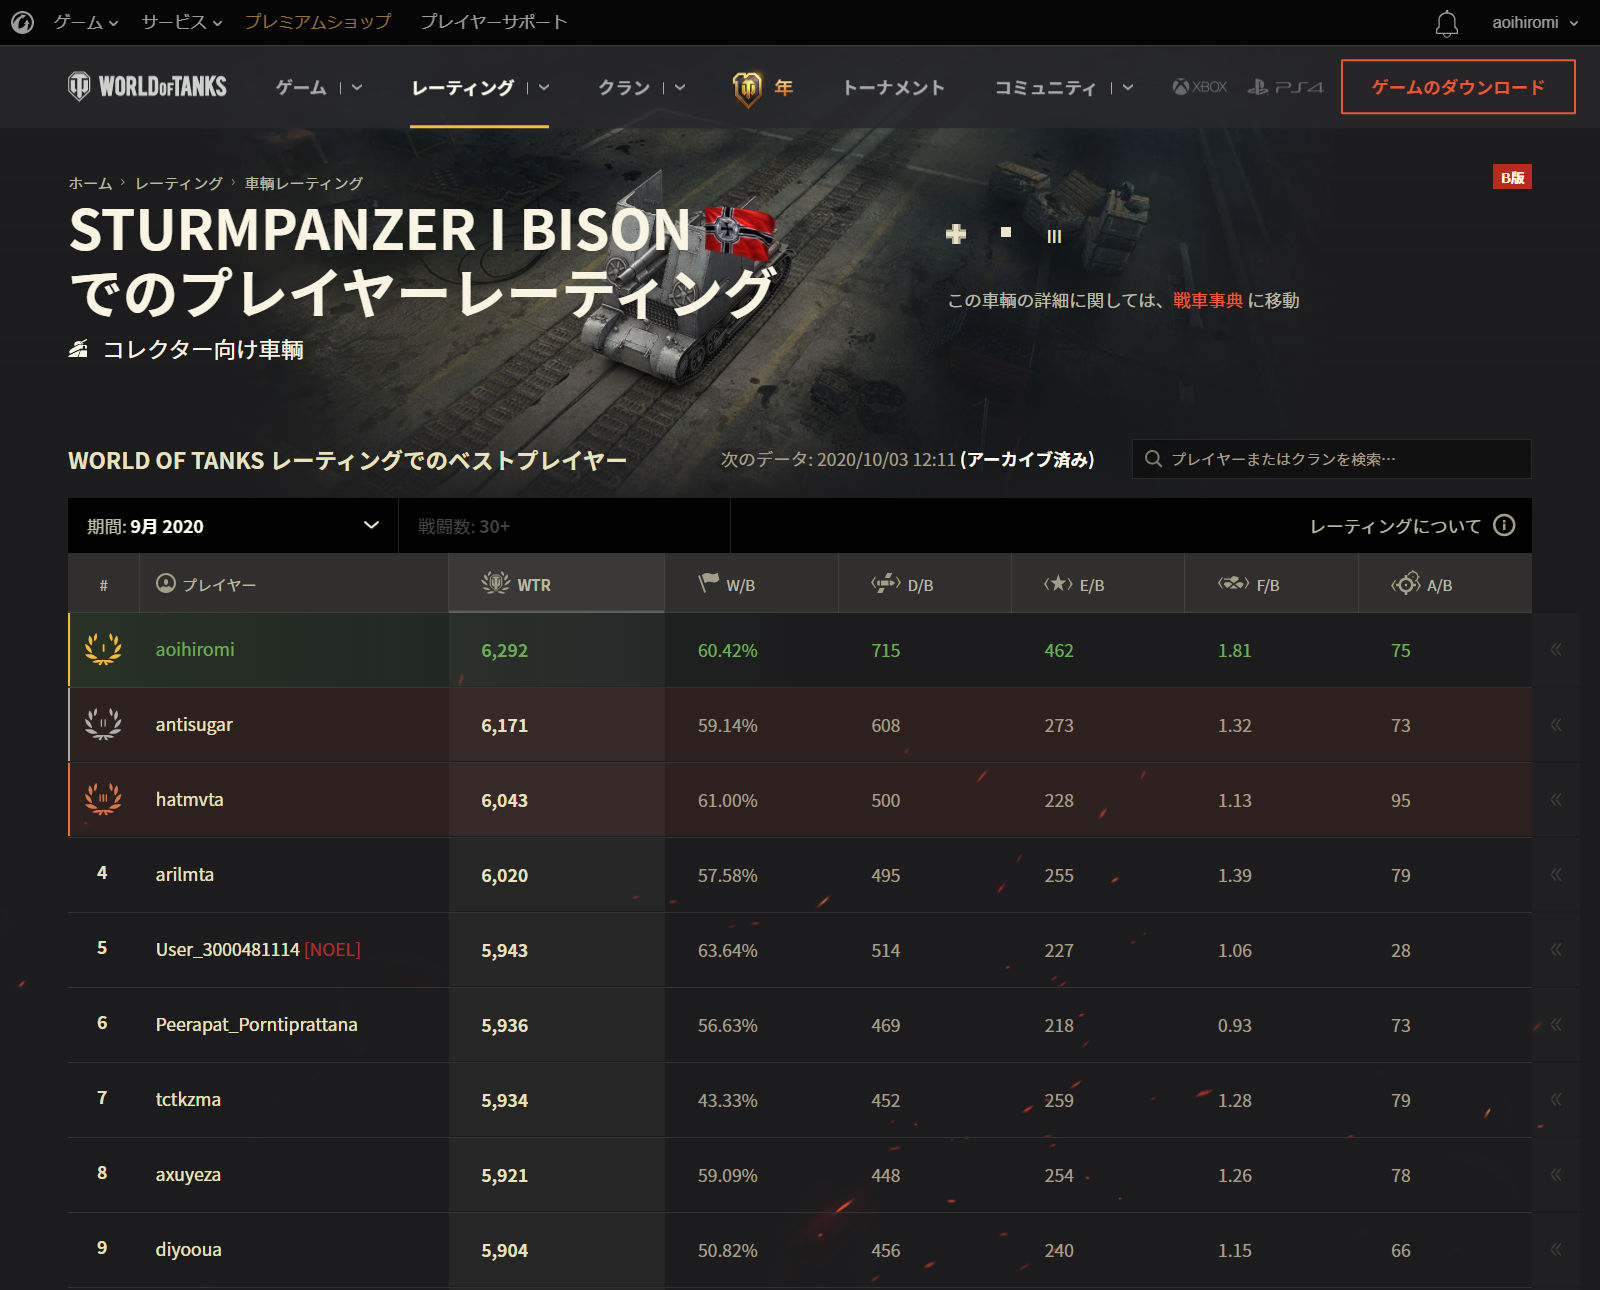Click the player column header icon
Viewport: 1600px width, 1290px height.
pyautogui.click(x=166, y=584)
